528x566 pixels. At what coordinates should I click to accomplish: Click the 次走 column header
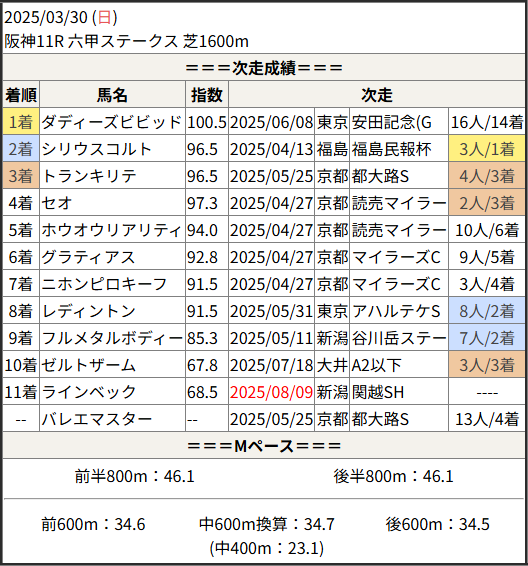click(x=377, y=95)
